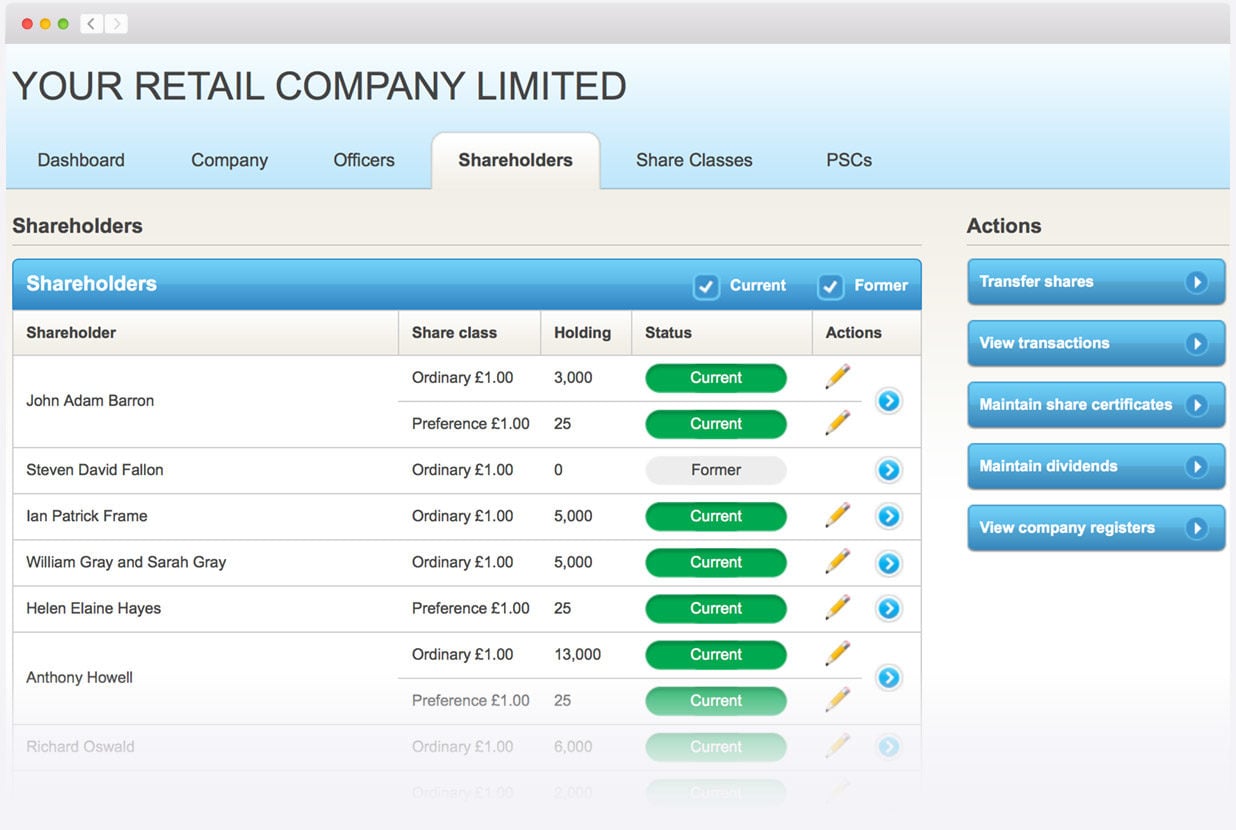Edit Ian Patrick Frame's shareholding
This screenshot has height=830, width=1236.
point(838,516)
